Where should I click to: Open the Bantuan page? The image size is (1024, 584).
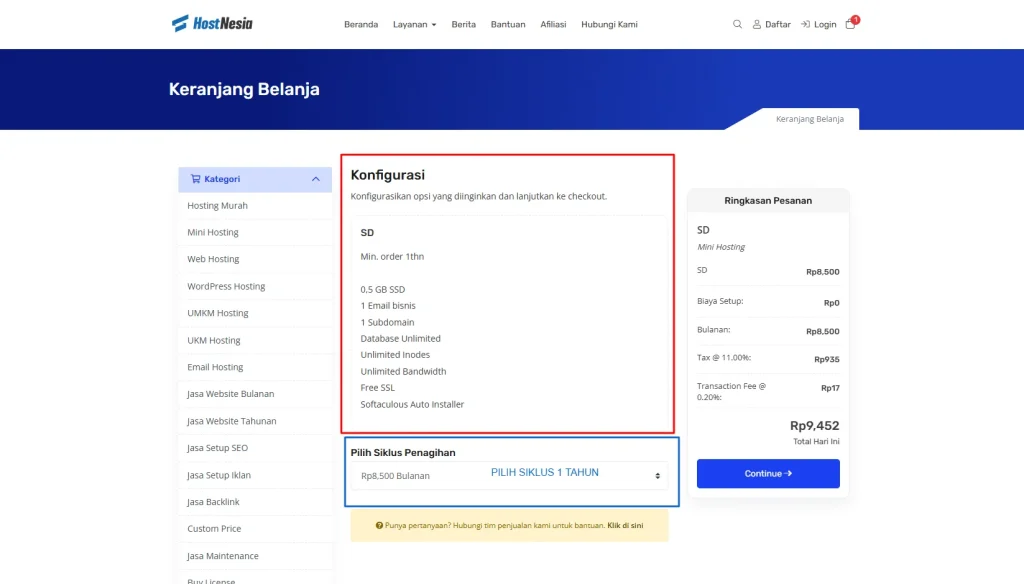[x=508, y=24]
